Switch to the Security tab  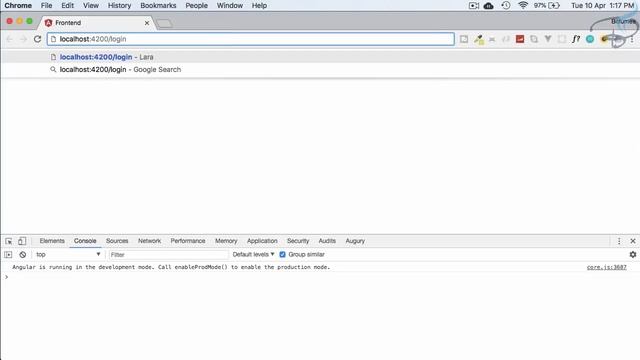[x=298, y=241]
